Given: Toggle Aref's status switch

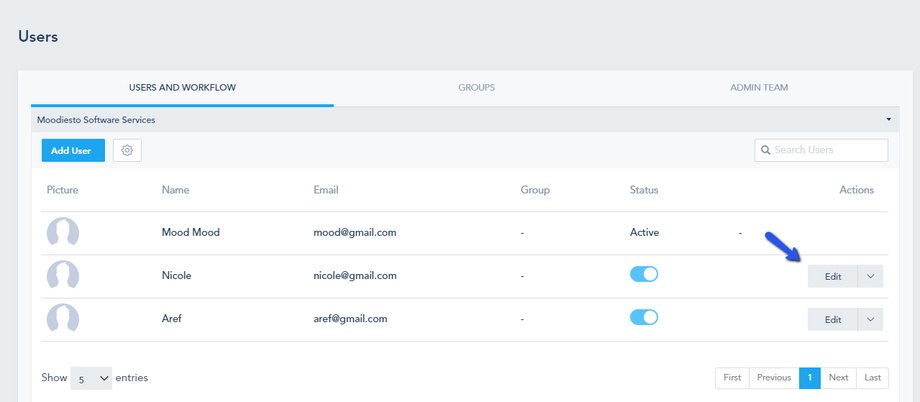Looking at the screenshot, I should 644,317.
